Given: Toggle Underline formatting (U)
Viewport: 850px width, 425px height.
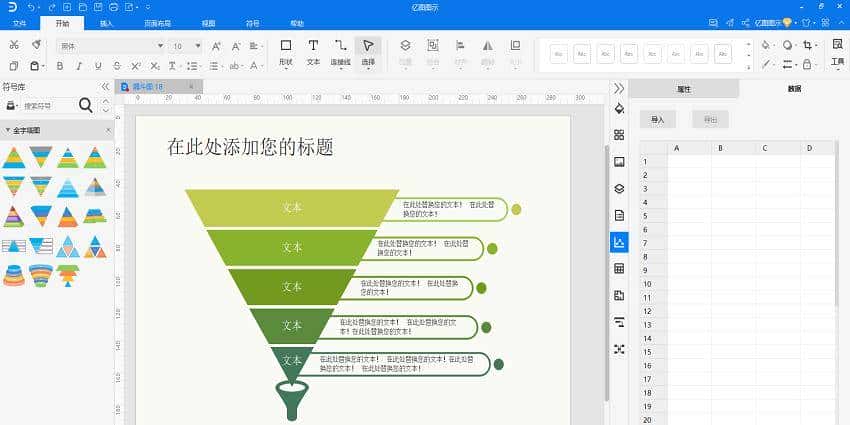Looking at the screenshot, I should pos(98,66).
